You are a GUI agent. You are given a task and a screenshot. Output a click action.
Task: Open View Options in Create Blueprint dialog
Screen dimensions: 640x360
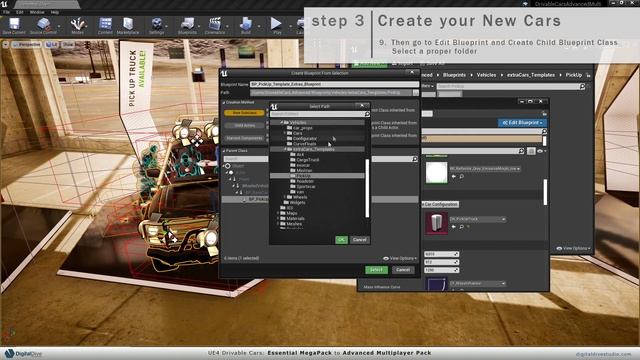pyautogui.click(x=400, y=258)
